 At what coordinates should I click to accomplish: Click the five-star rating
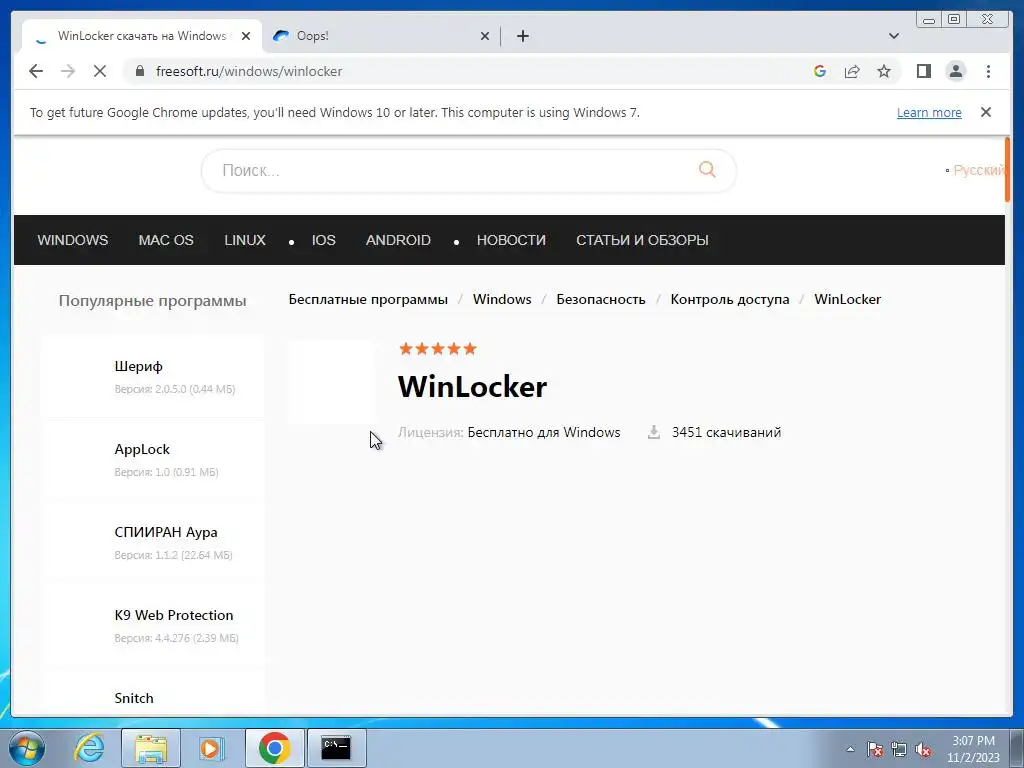click(438, 349)
